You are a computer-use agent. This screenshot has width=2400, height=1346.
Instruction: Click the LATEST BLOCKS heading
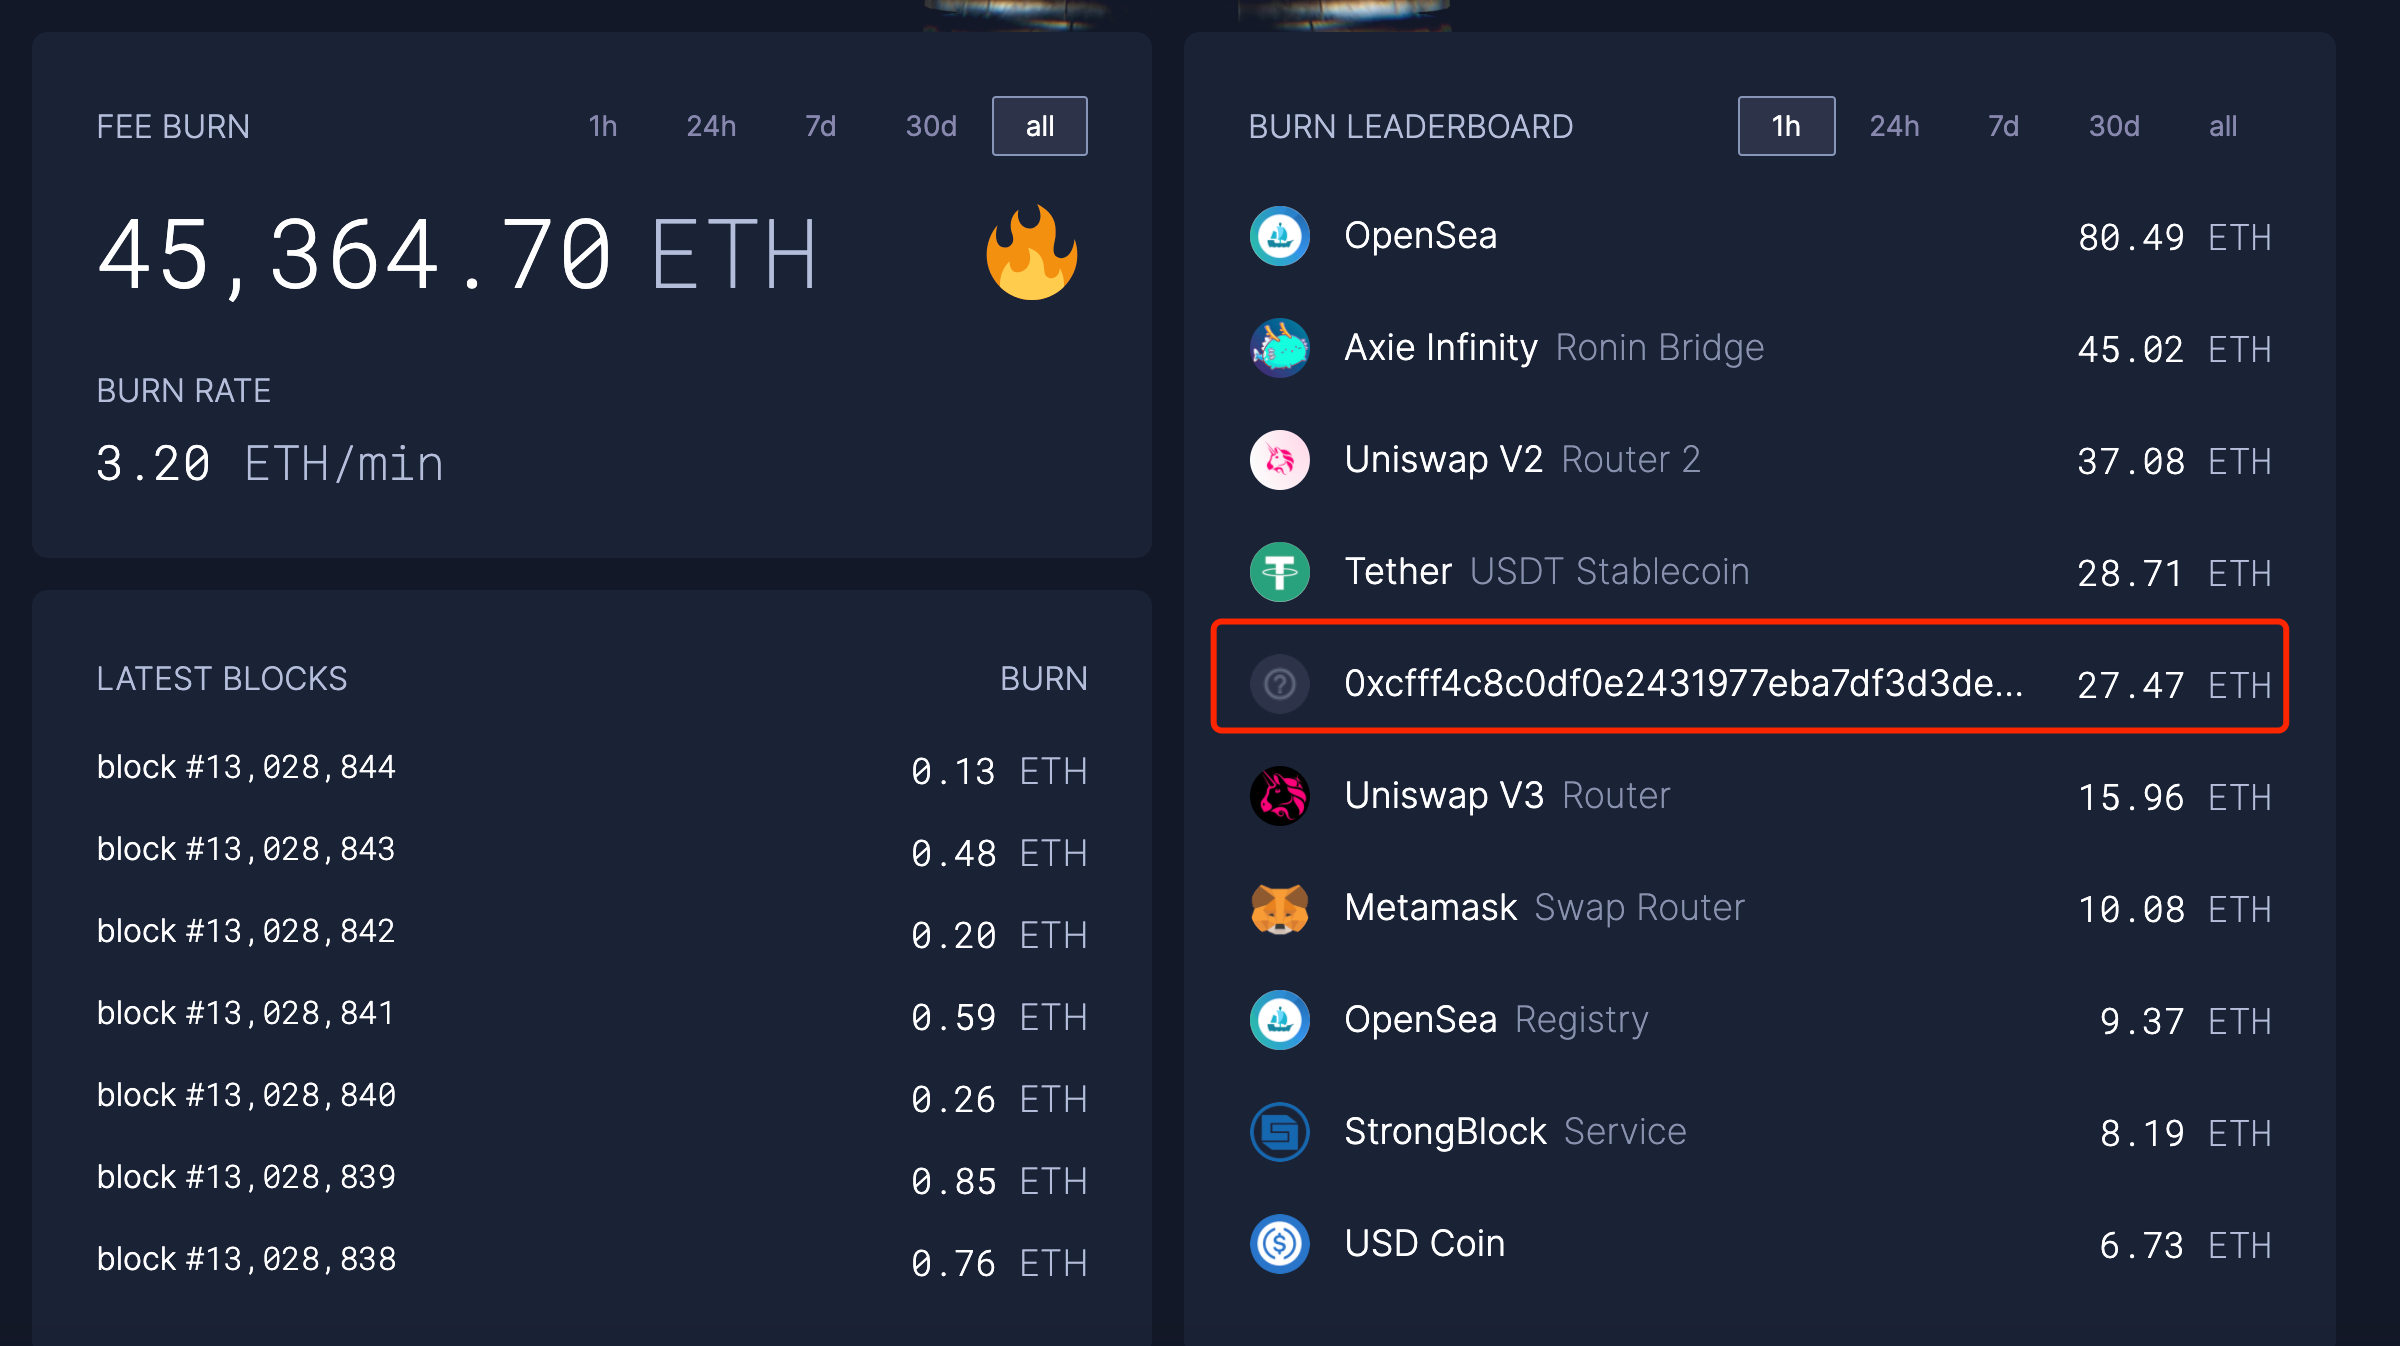point(222,679)
